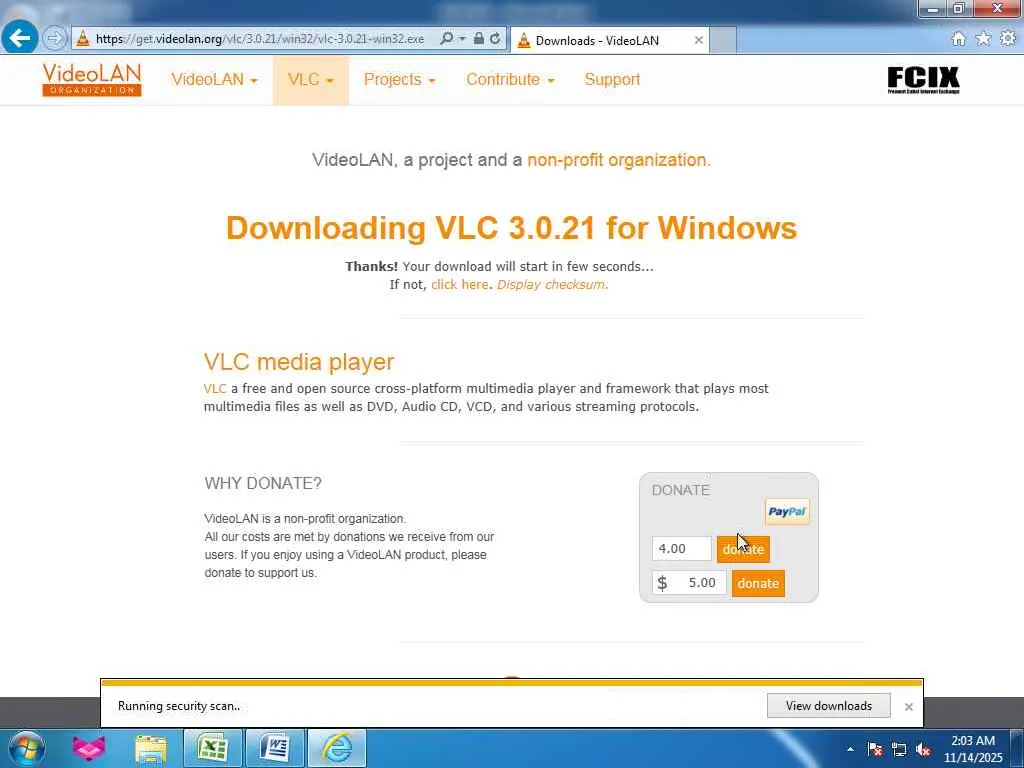Click the 'click here' download link
1024x768 pixels.
(x=460, y=285)
